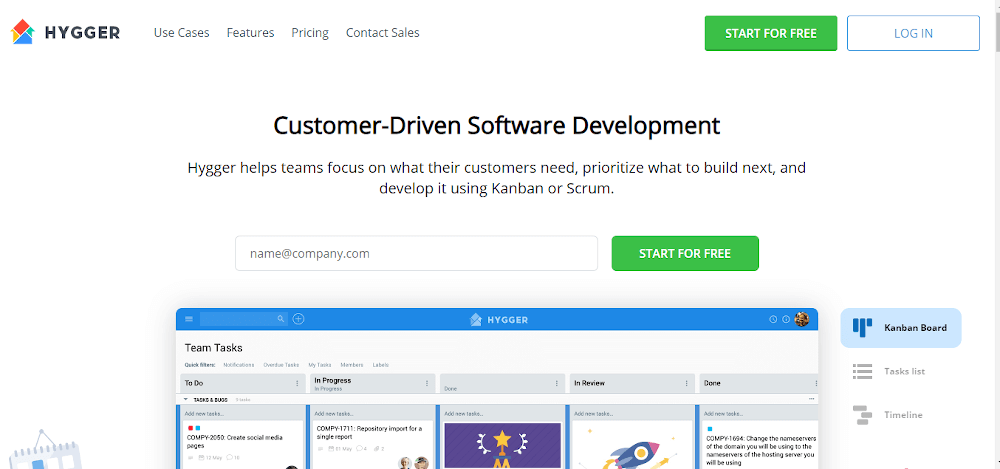Click the comments icon on the COMPY-1711 card
Image resolution: width=1000 pixels, height=469 pixels.
(360, 449)
